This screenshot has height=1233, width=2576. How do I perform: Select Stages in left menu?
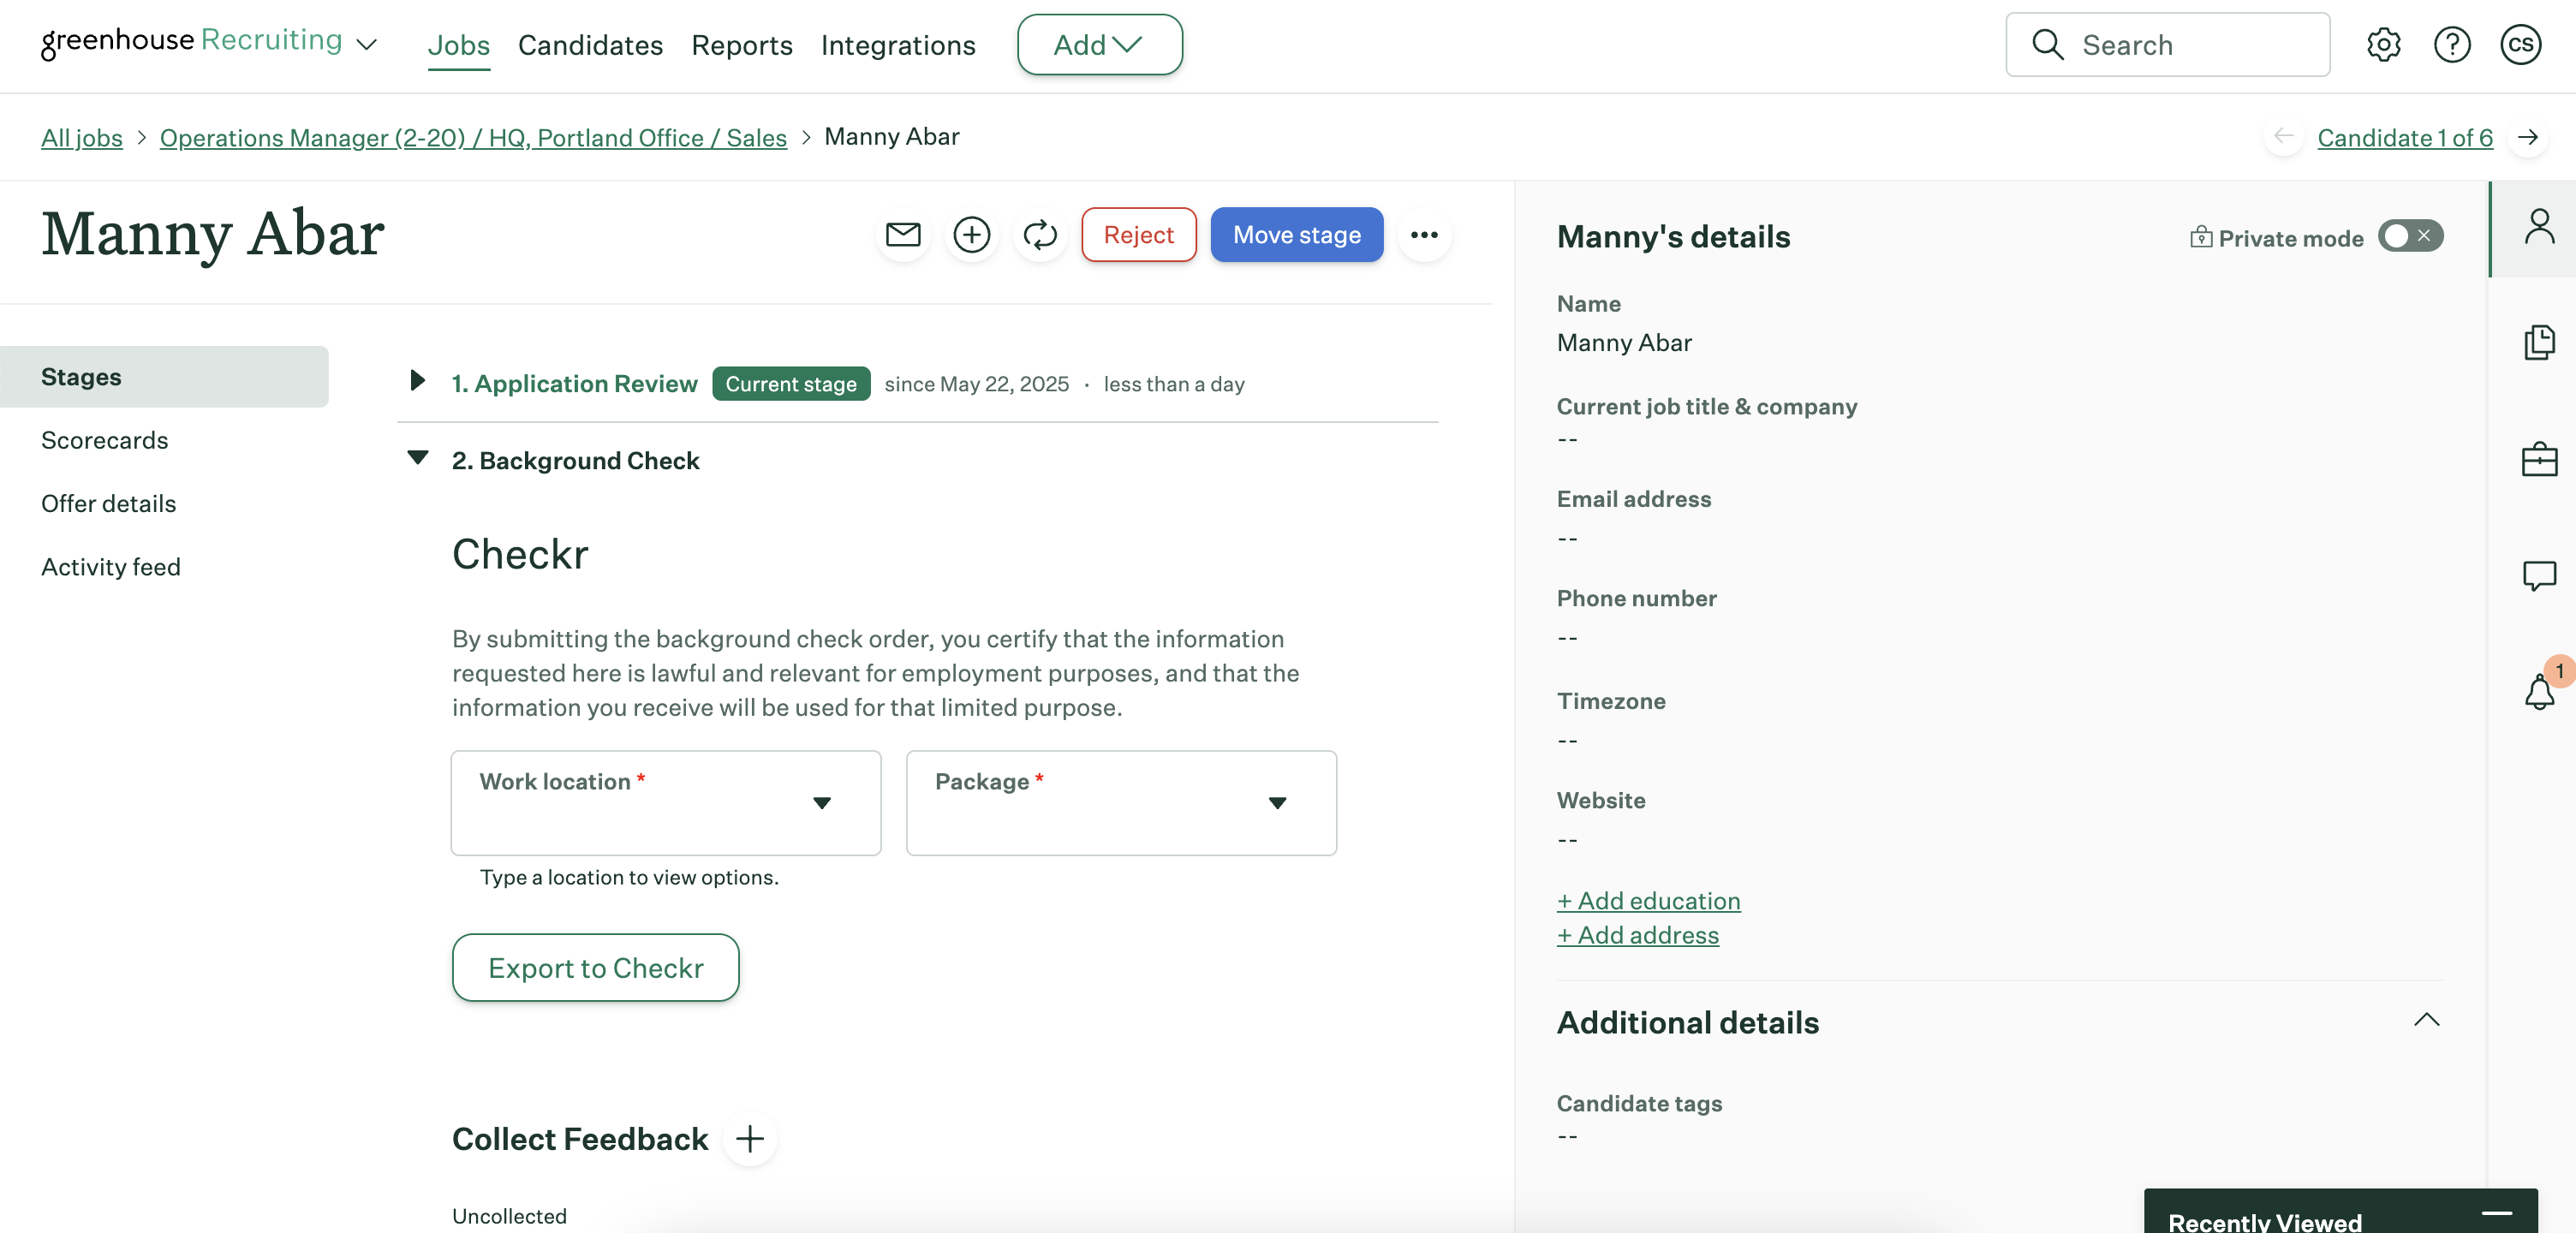point(164,377)
